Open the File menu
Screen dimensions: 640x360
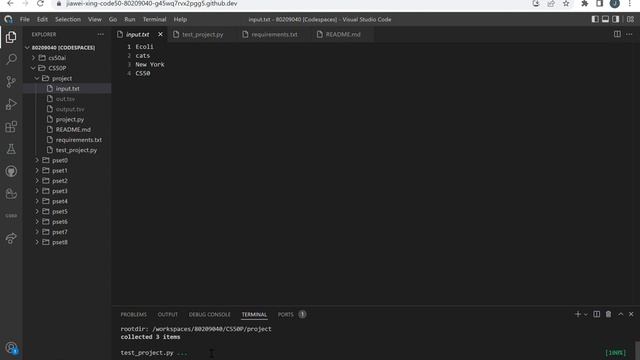[24, 19]
